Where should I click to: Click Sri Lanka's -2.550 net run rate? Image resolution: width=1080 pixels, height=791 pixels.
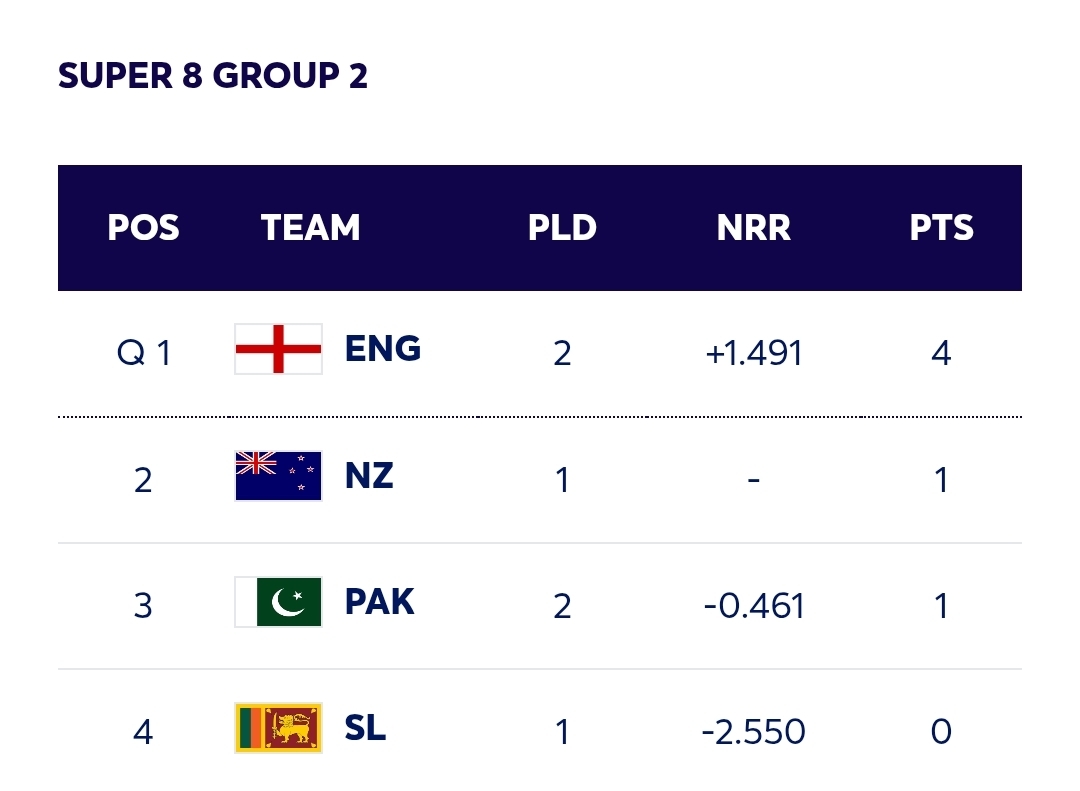pos(753,732)
